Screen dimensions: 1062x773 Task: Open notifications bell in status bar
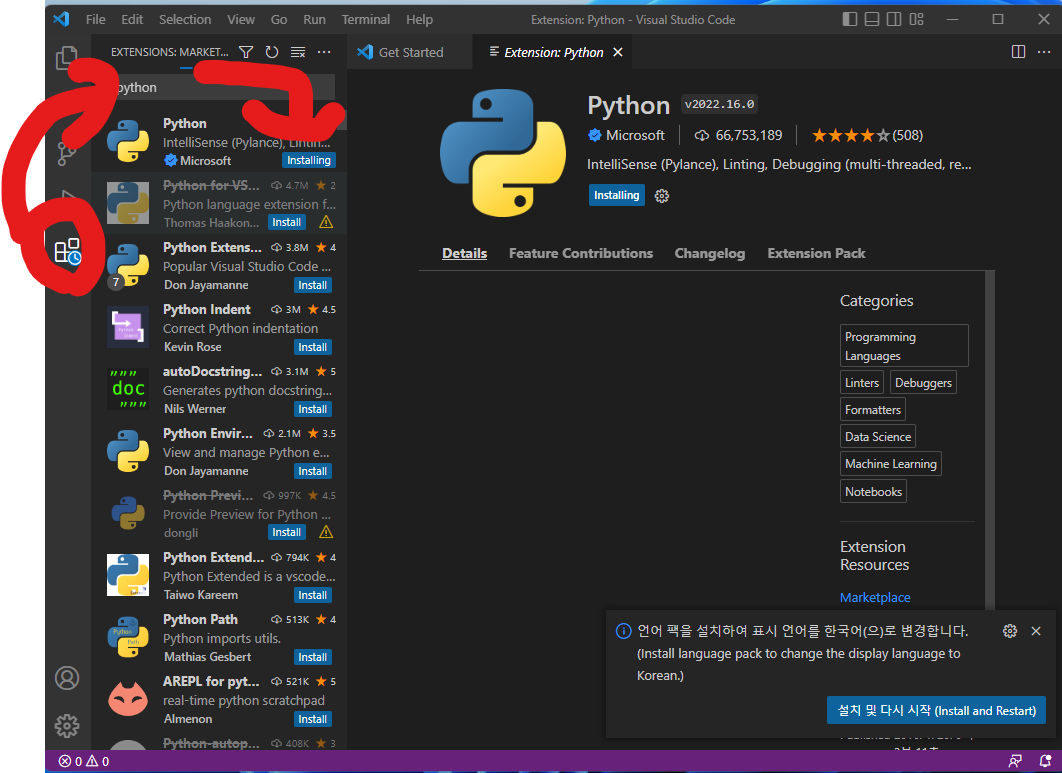pyautogui.click(x=1045, y=761)
